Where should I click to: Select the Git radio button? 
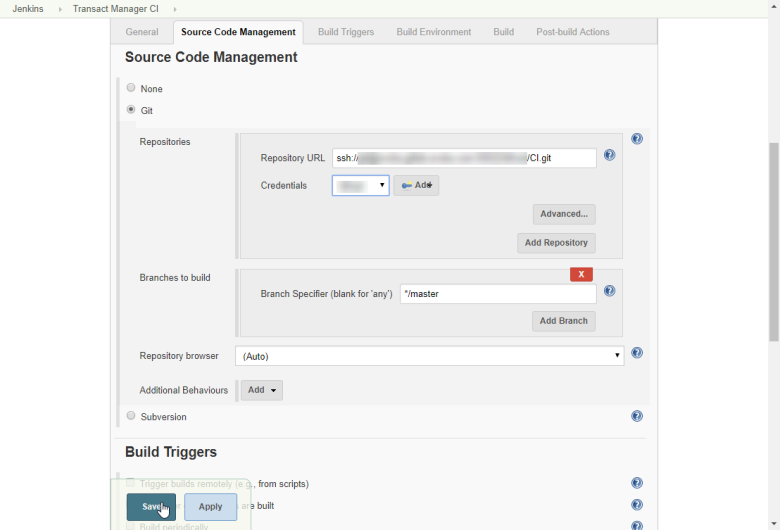pyautogui.click(x=131, y=109)
